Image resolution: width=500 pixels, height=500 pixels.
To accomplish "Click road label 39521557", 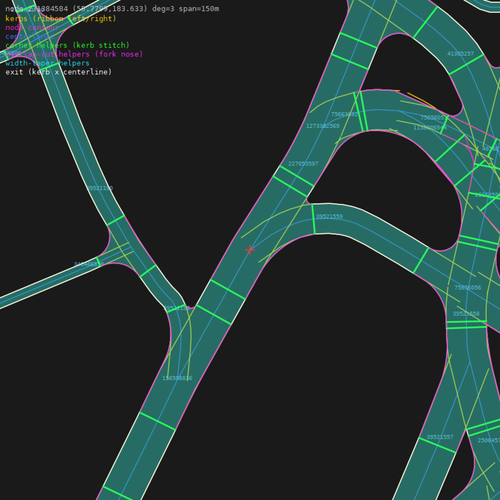I will click(x=440, y=437).
